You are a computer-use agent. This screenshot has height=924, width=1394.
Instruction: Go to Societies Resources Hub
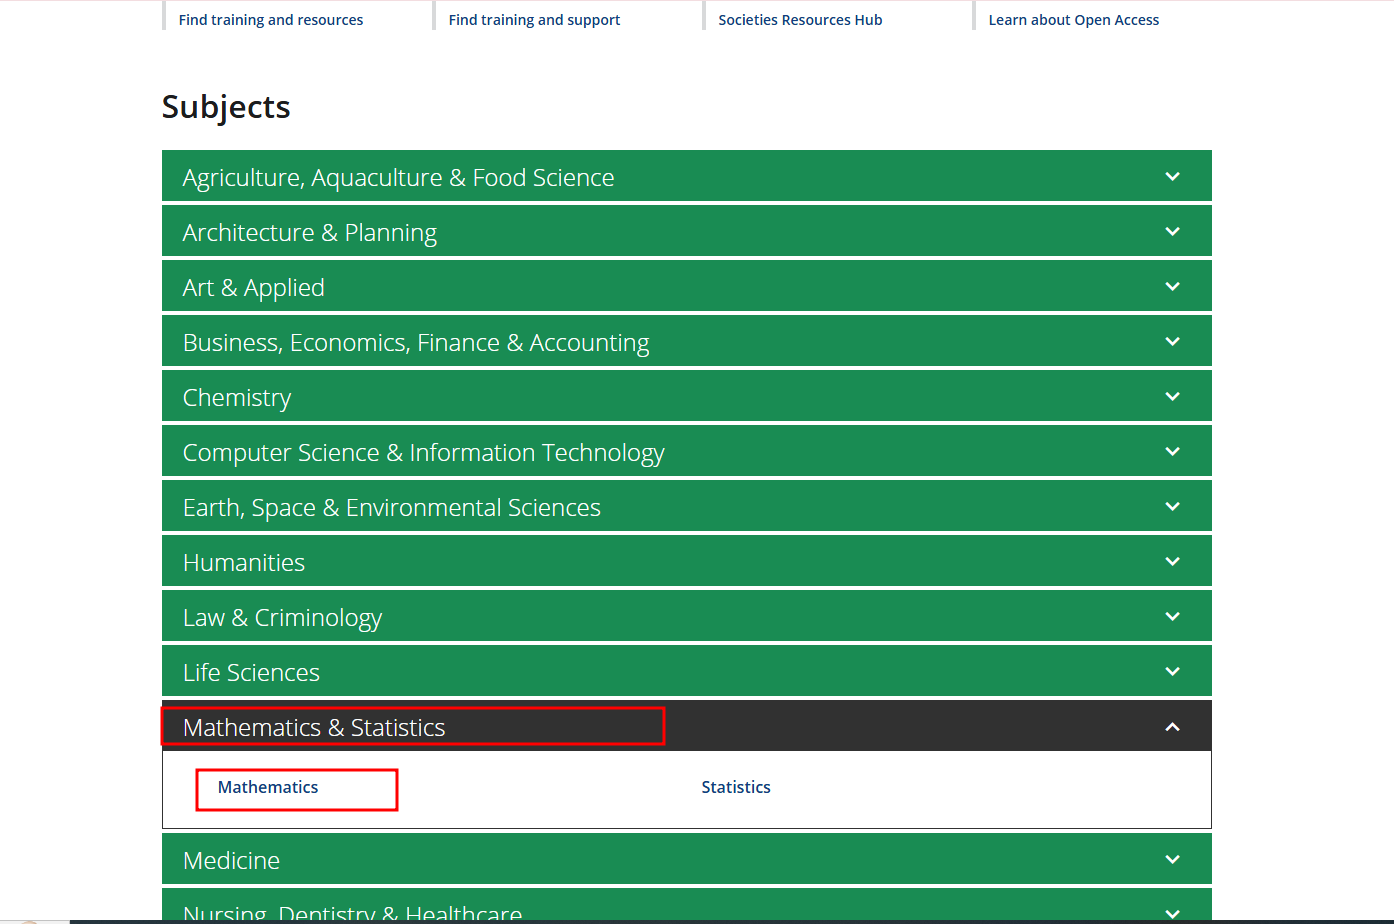[800, 20]
